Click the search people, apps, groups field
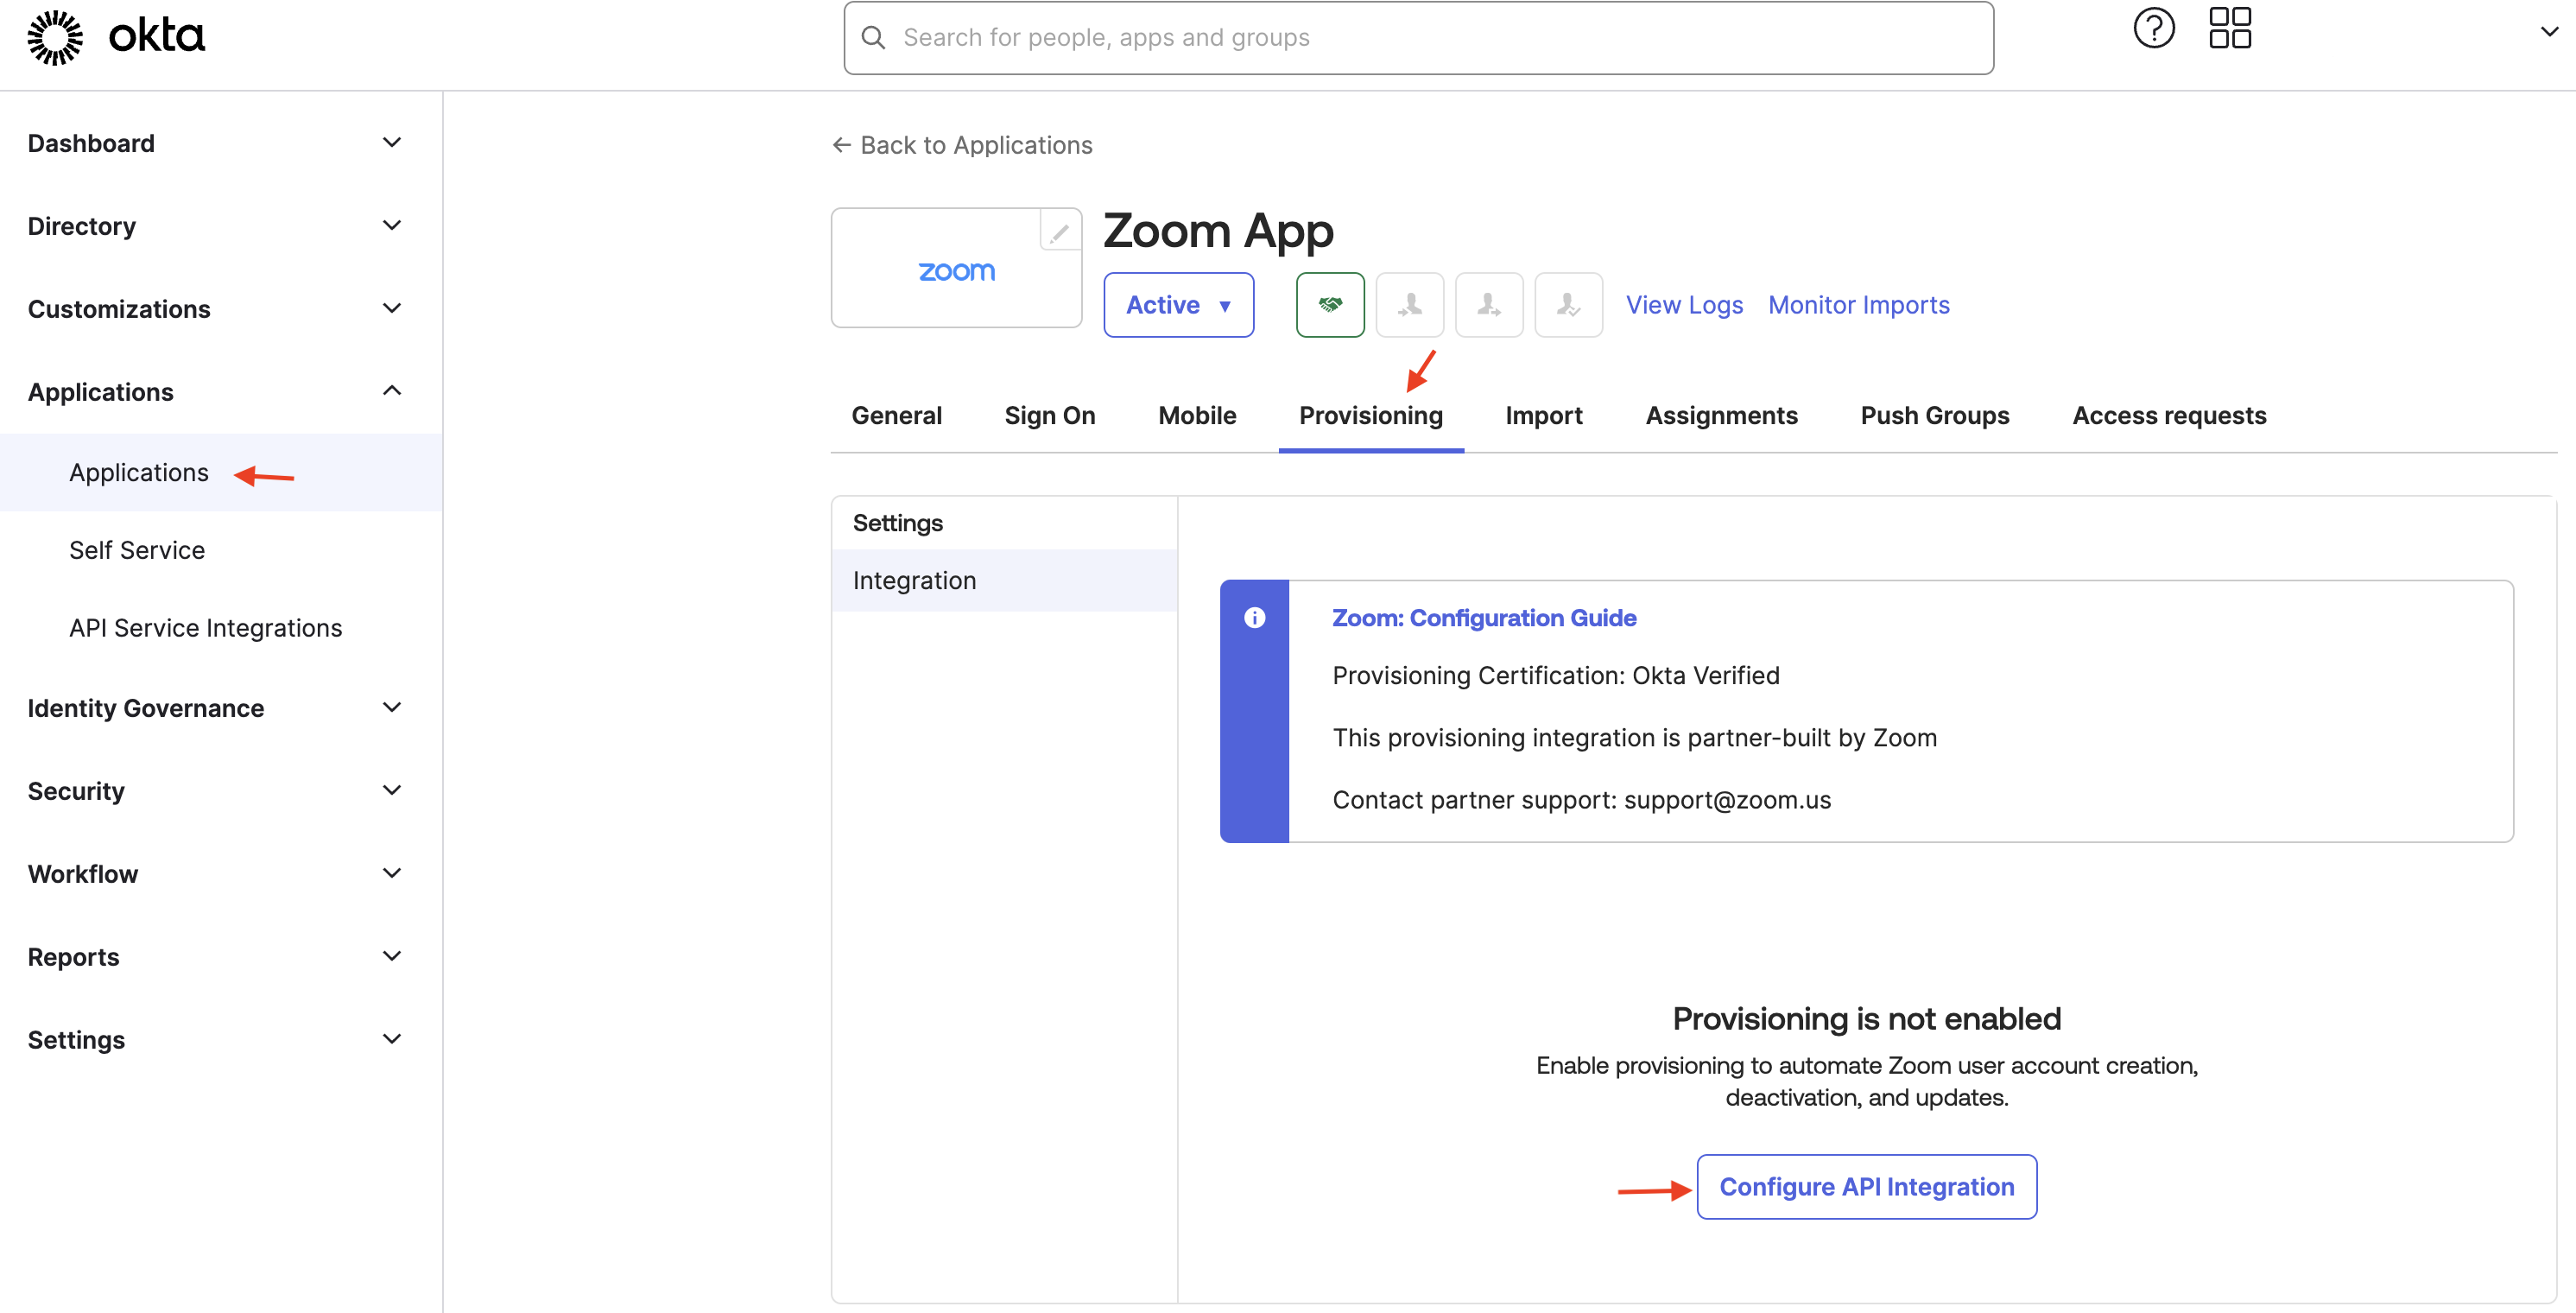This screenshot has height=1313, width=2576. 1417,38
